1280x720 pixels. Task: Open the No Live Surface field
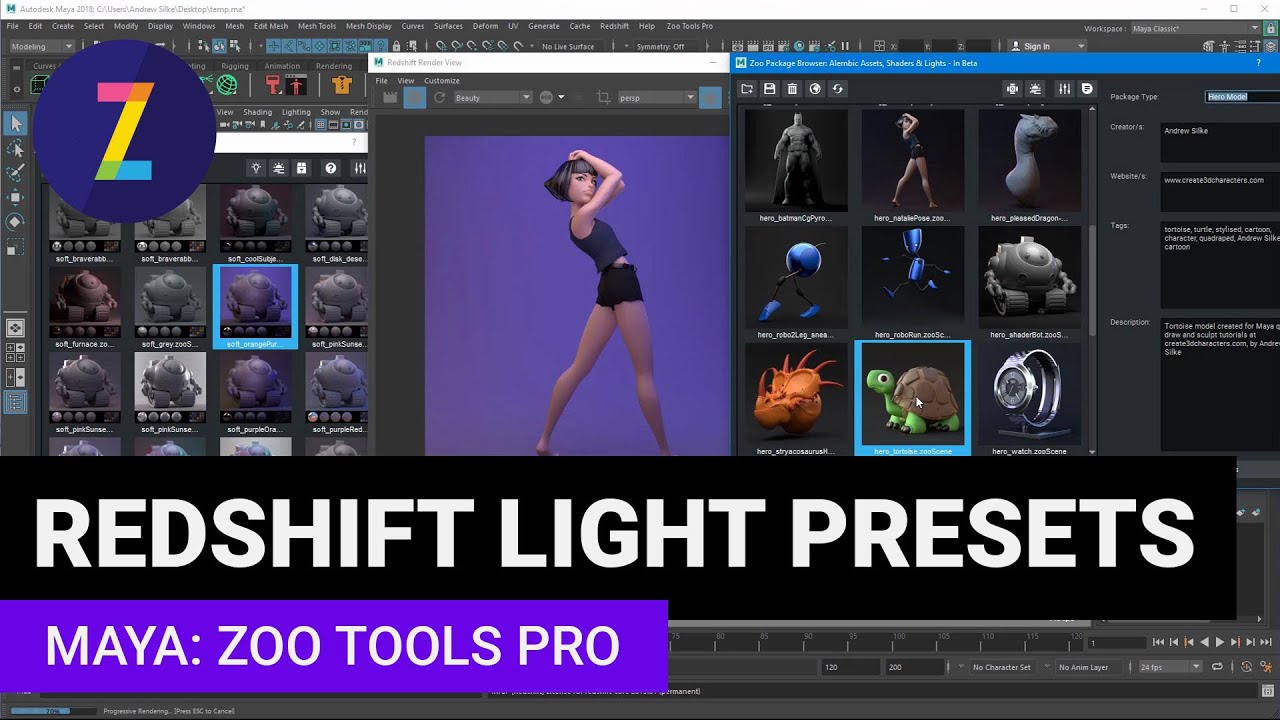(572, 46)
